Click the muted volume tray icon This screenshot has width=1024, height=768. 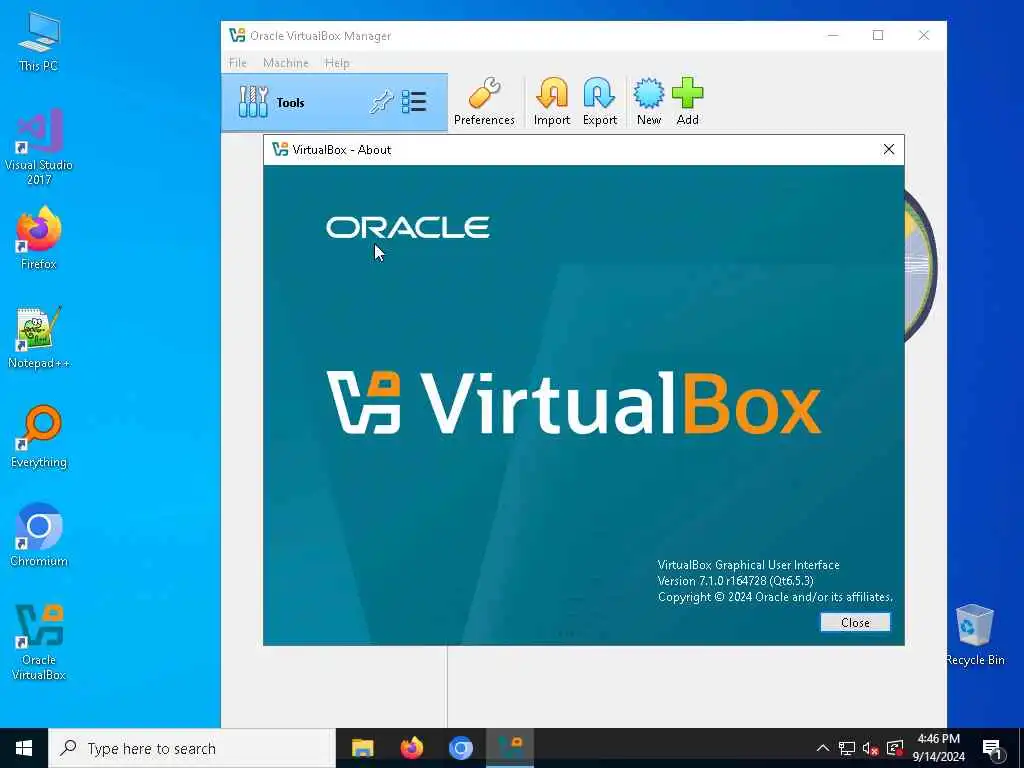point(870,748)
